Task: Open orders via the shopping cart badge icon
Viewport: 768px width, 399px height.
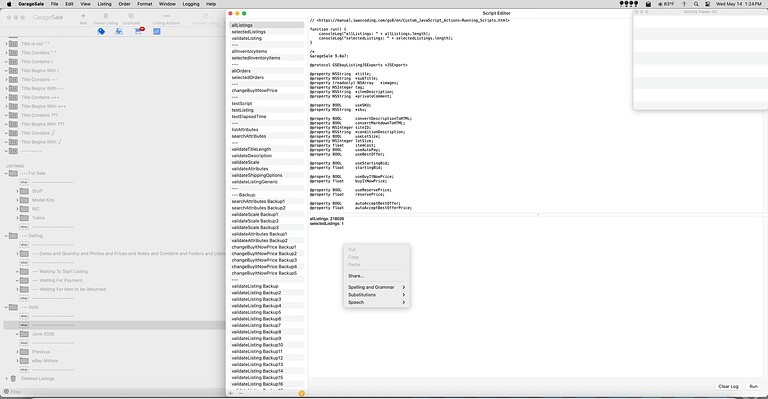Action: [x=139, y=31]
